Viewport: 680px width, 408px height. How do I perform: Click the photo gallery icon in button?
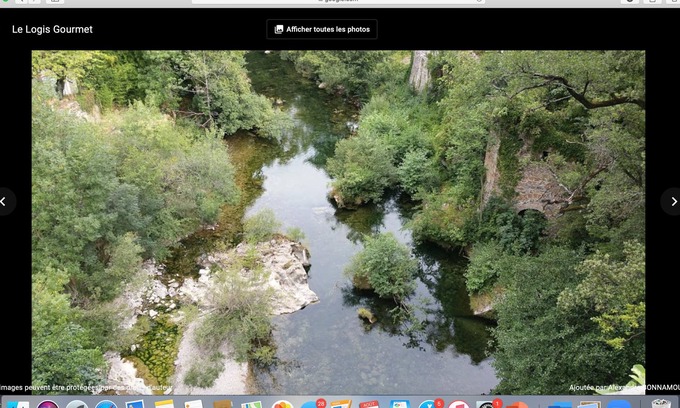279,29
